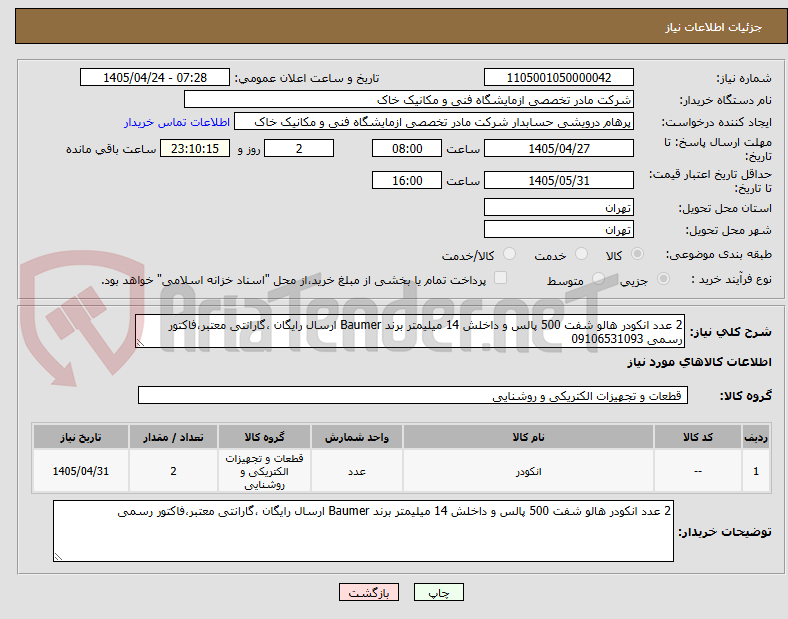Click the گروه کالا field
This screenshot has width=788, height=619.
point(413,395)
